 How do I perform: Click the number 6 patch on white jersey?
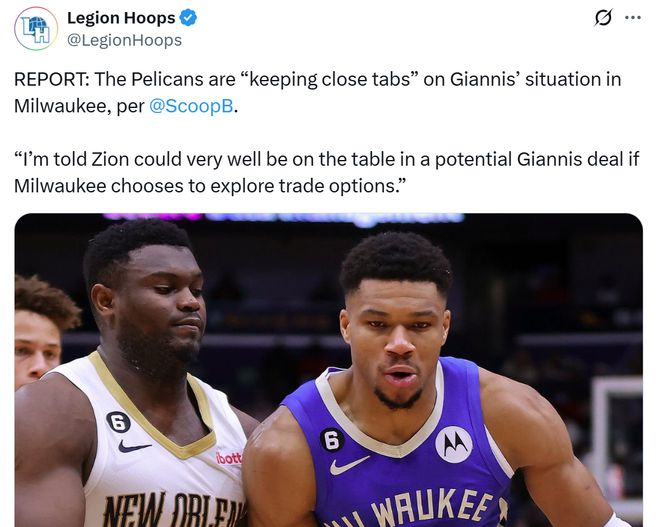[118, 422]
